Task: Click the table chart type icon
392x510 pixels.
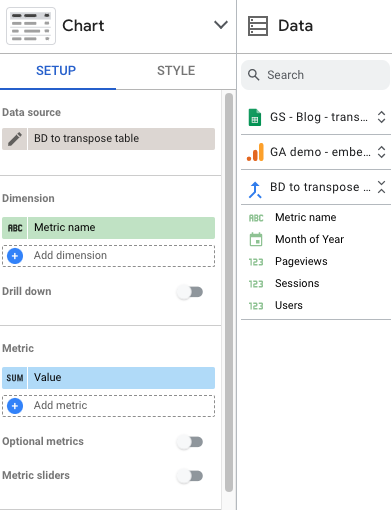Action: 31,26
